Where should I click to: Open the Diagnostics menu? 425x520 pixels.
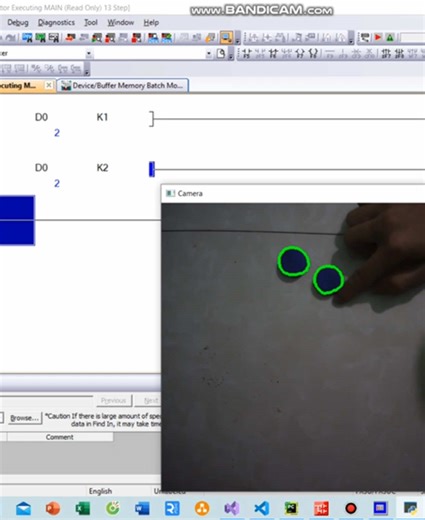pyautogui.click(x=56, y=23)
